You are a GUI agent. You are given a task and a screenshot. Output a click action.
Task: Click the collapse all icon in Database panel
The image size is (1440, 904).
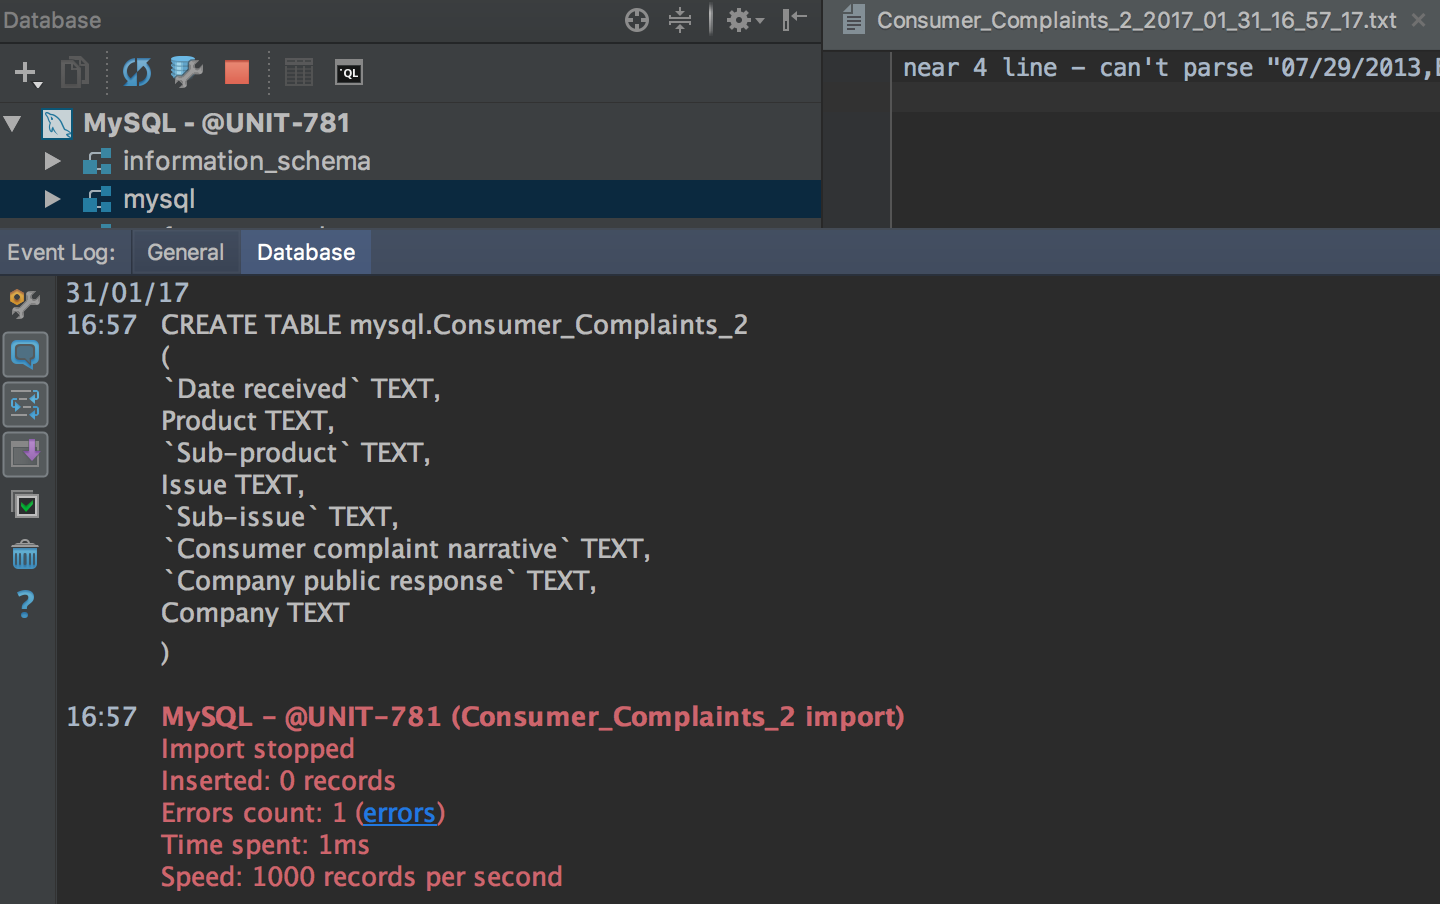680,20
